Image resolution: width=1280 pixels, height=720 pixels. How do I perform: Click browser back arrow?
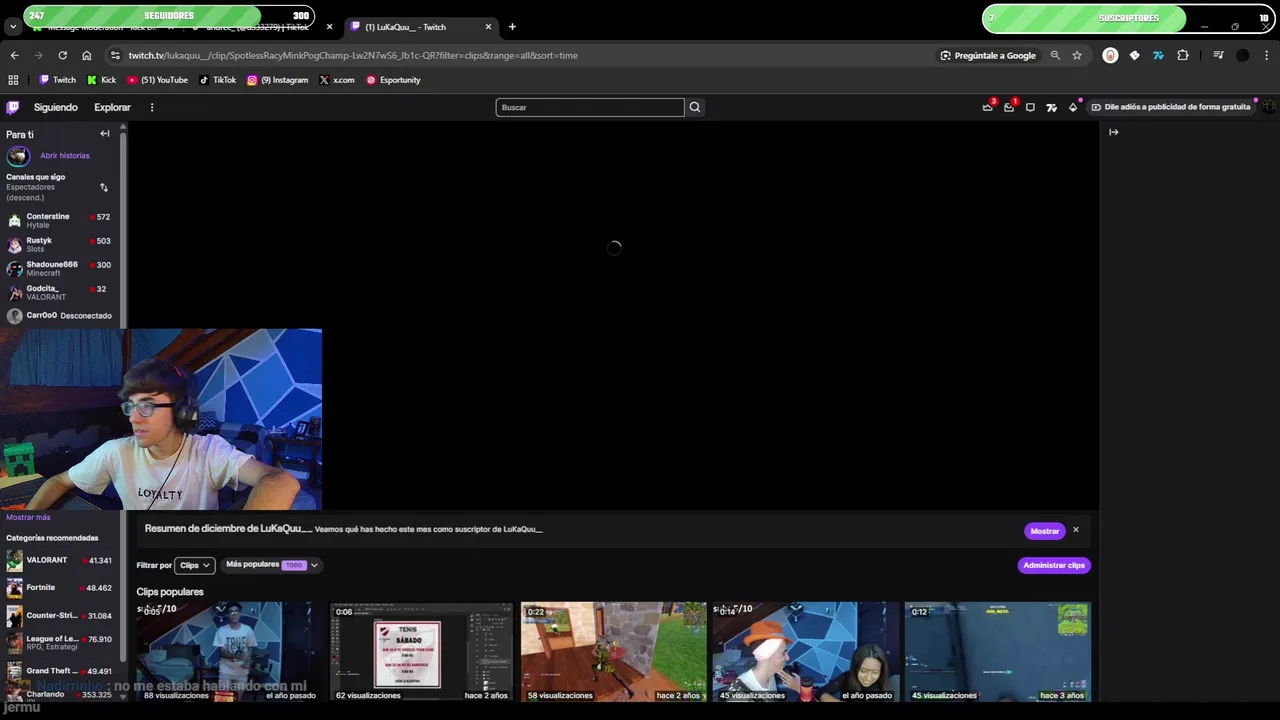(14, 55)
